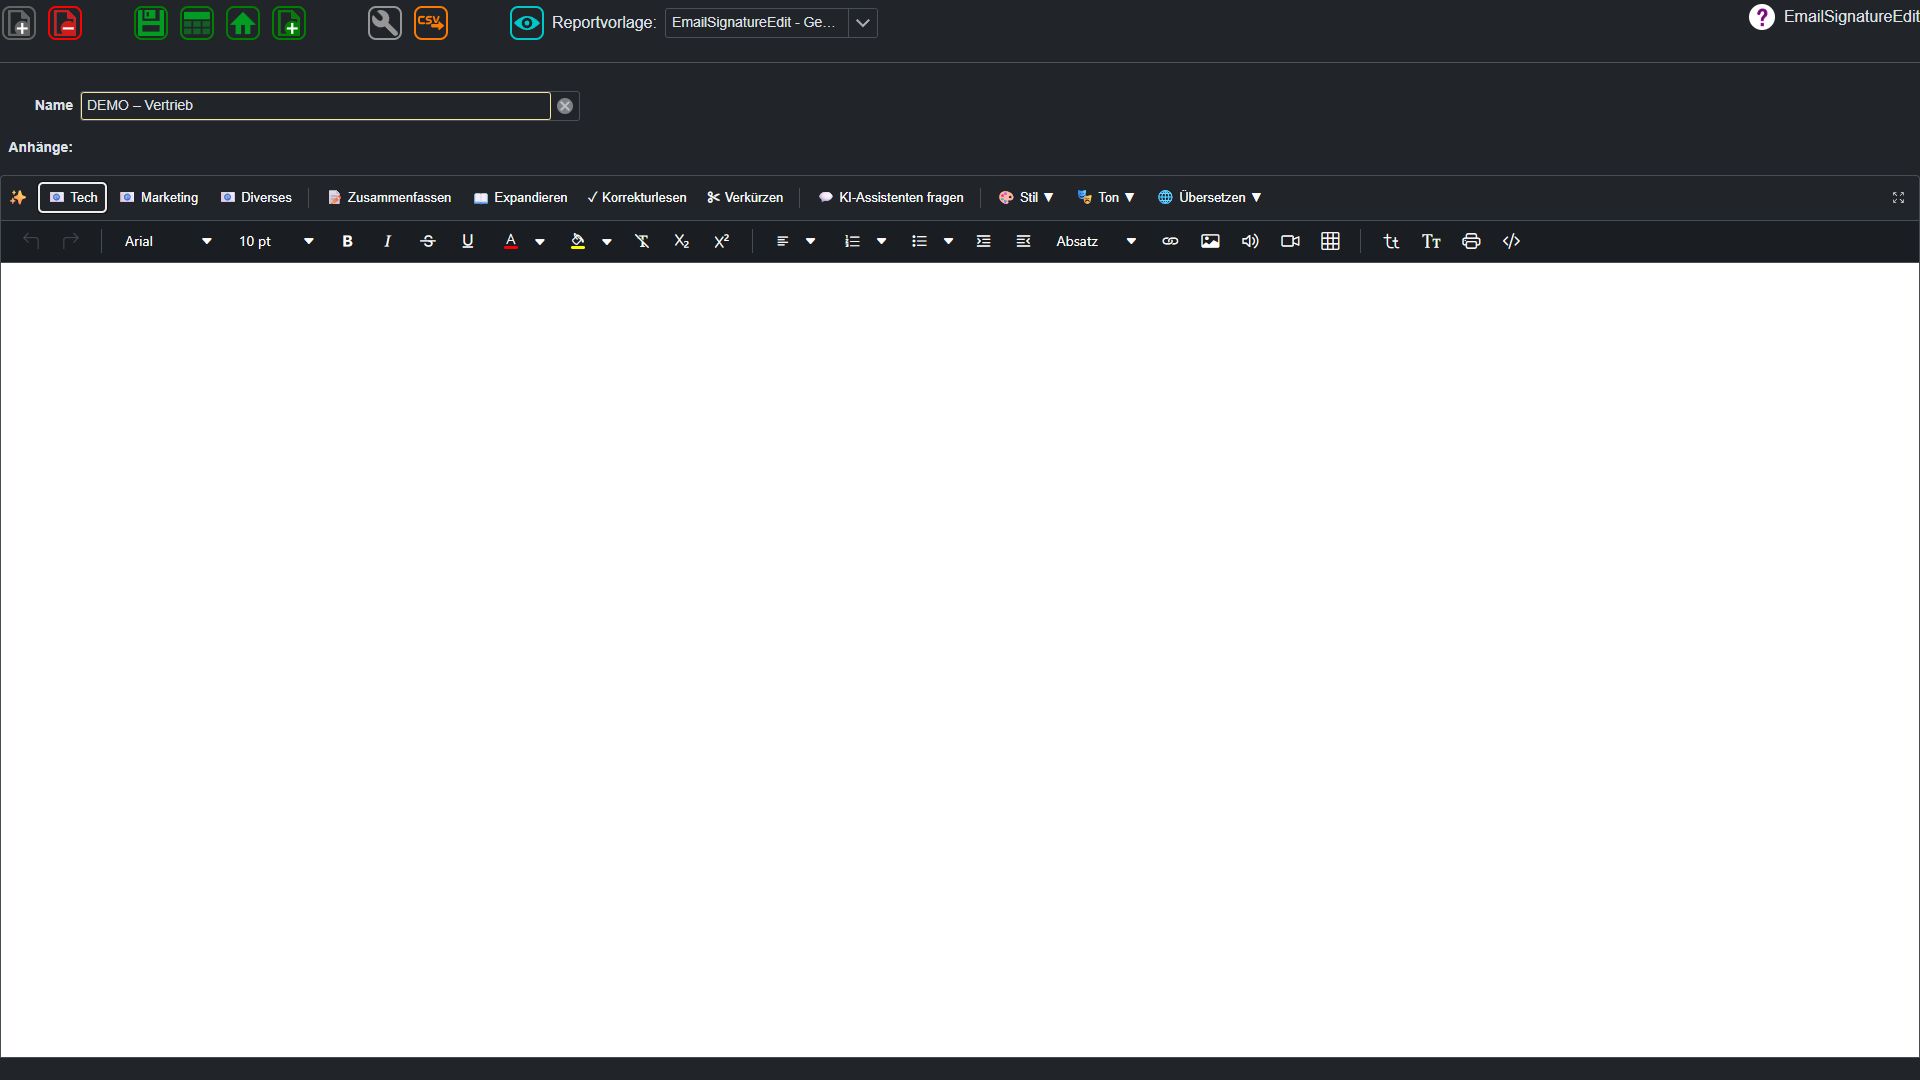Screen dimensions: 1920x1080
Task: Click the Korrekturlesen button
Action: [x=637, y=197]
